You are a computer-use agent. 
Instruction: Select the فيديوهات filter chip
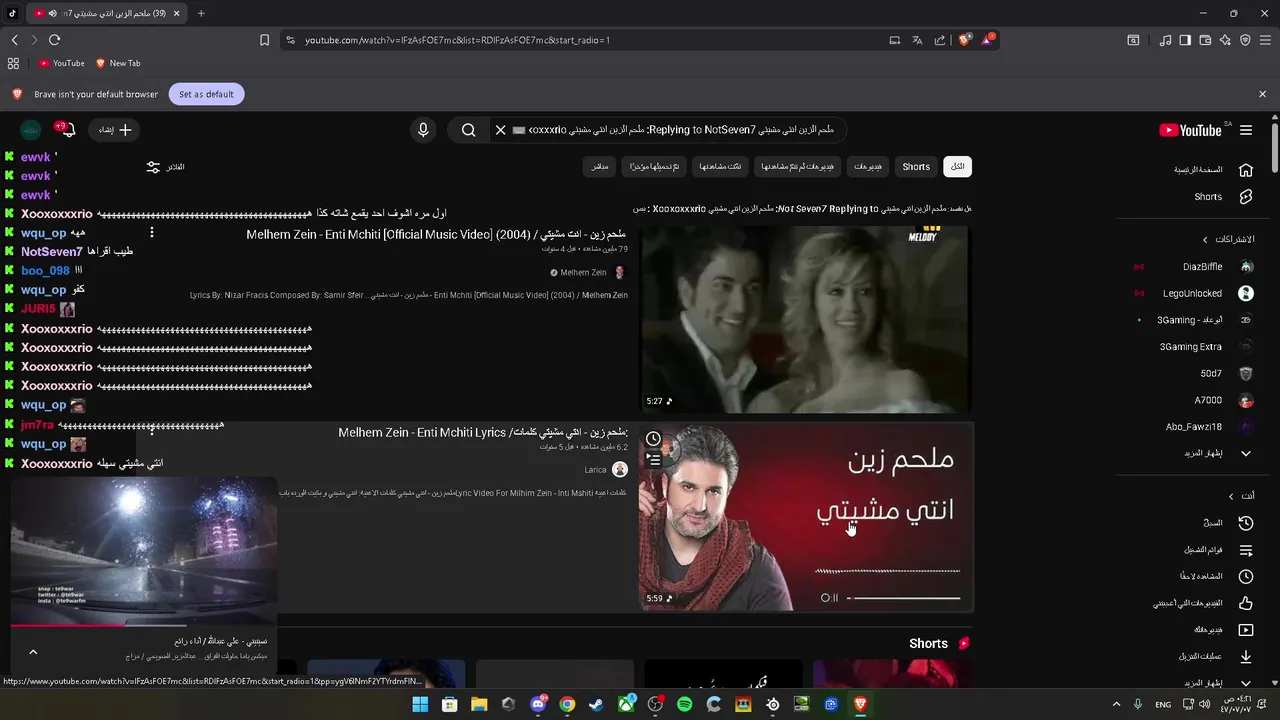click(868, 167)
